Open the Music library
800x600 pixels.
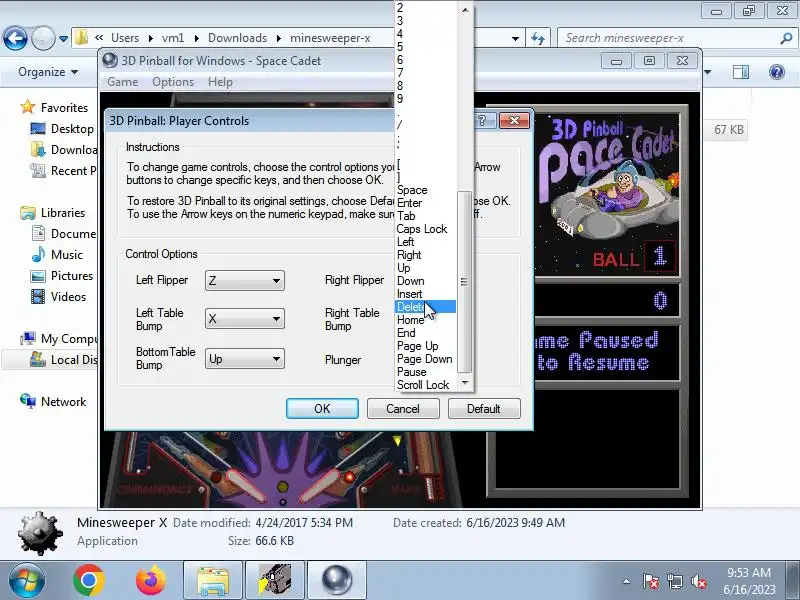click(57, 254)
